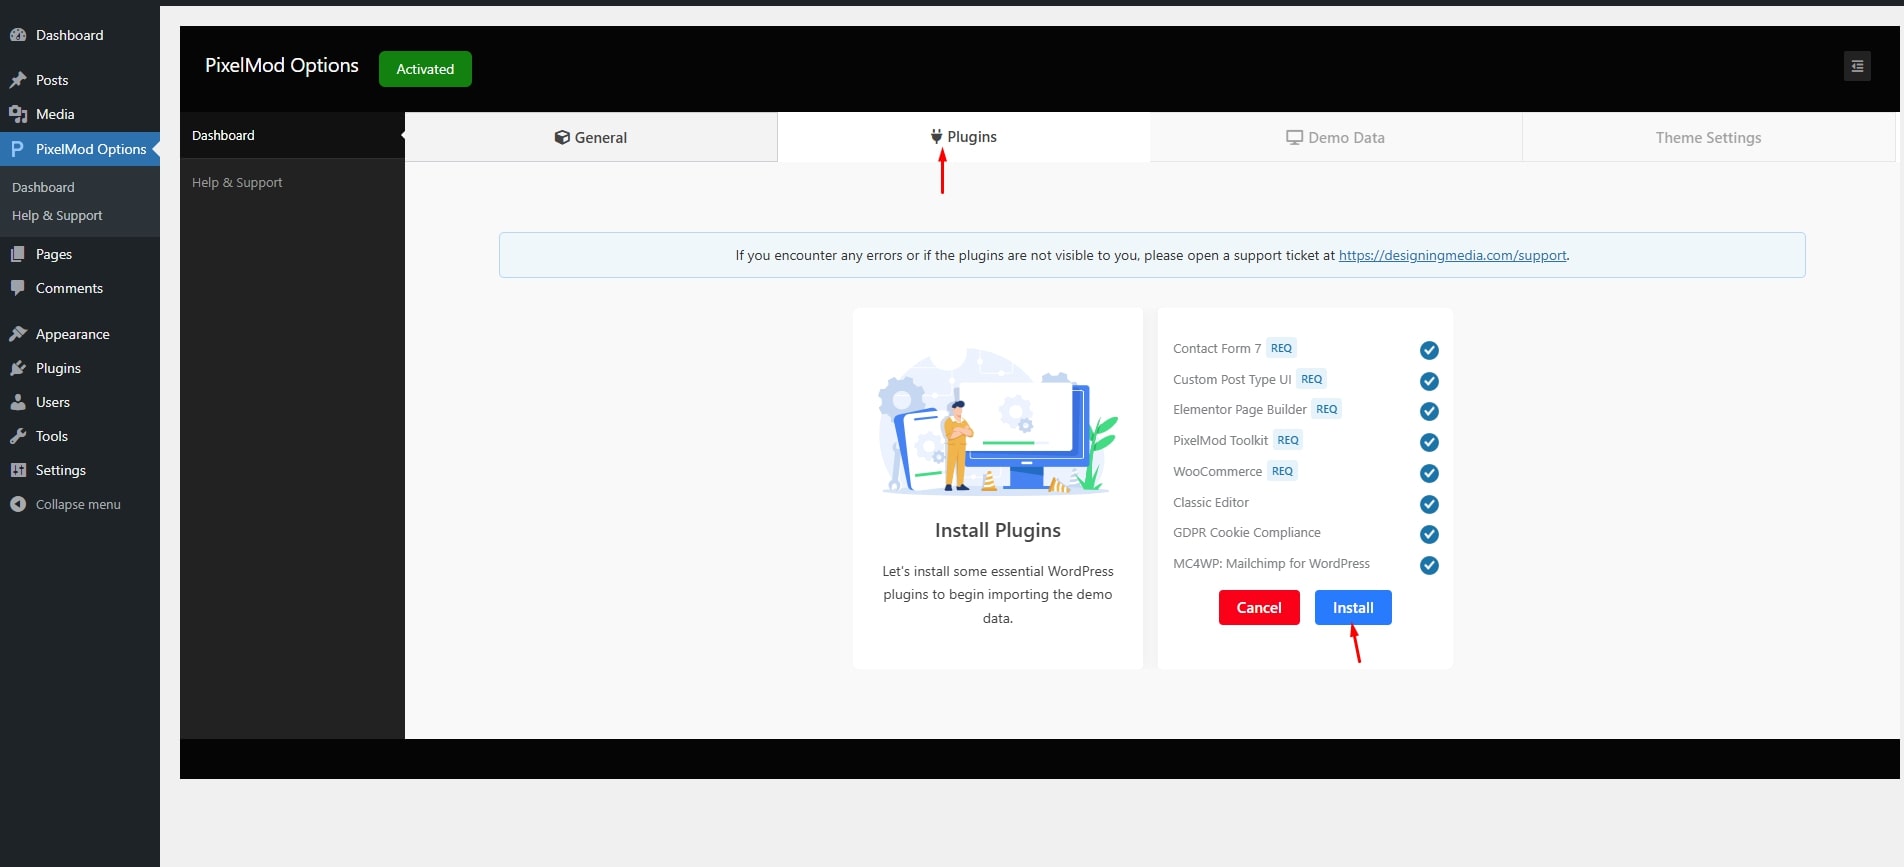Click the REQ badge next to Contact Form 7

pos(1281,348)
